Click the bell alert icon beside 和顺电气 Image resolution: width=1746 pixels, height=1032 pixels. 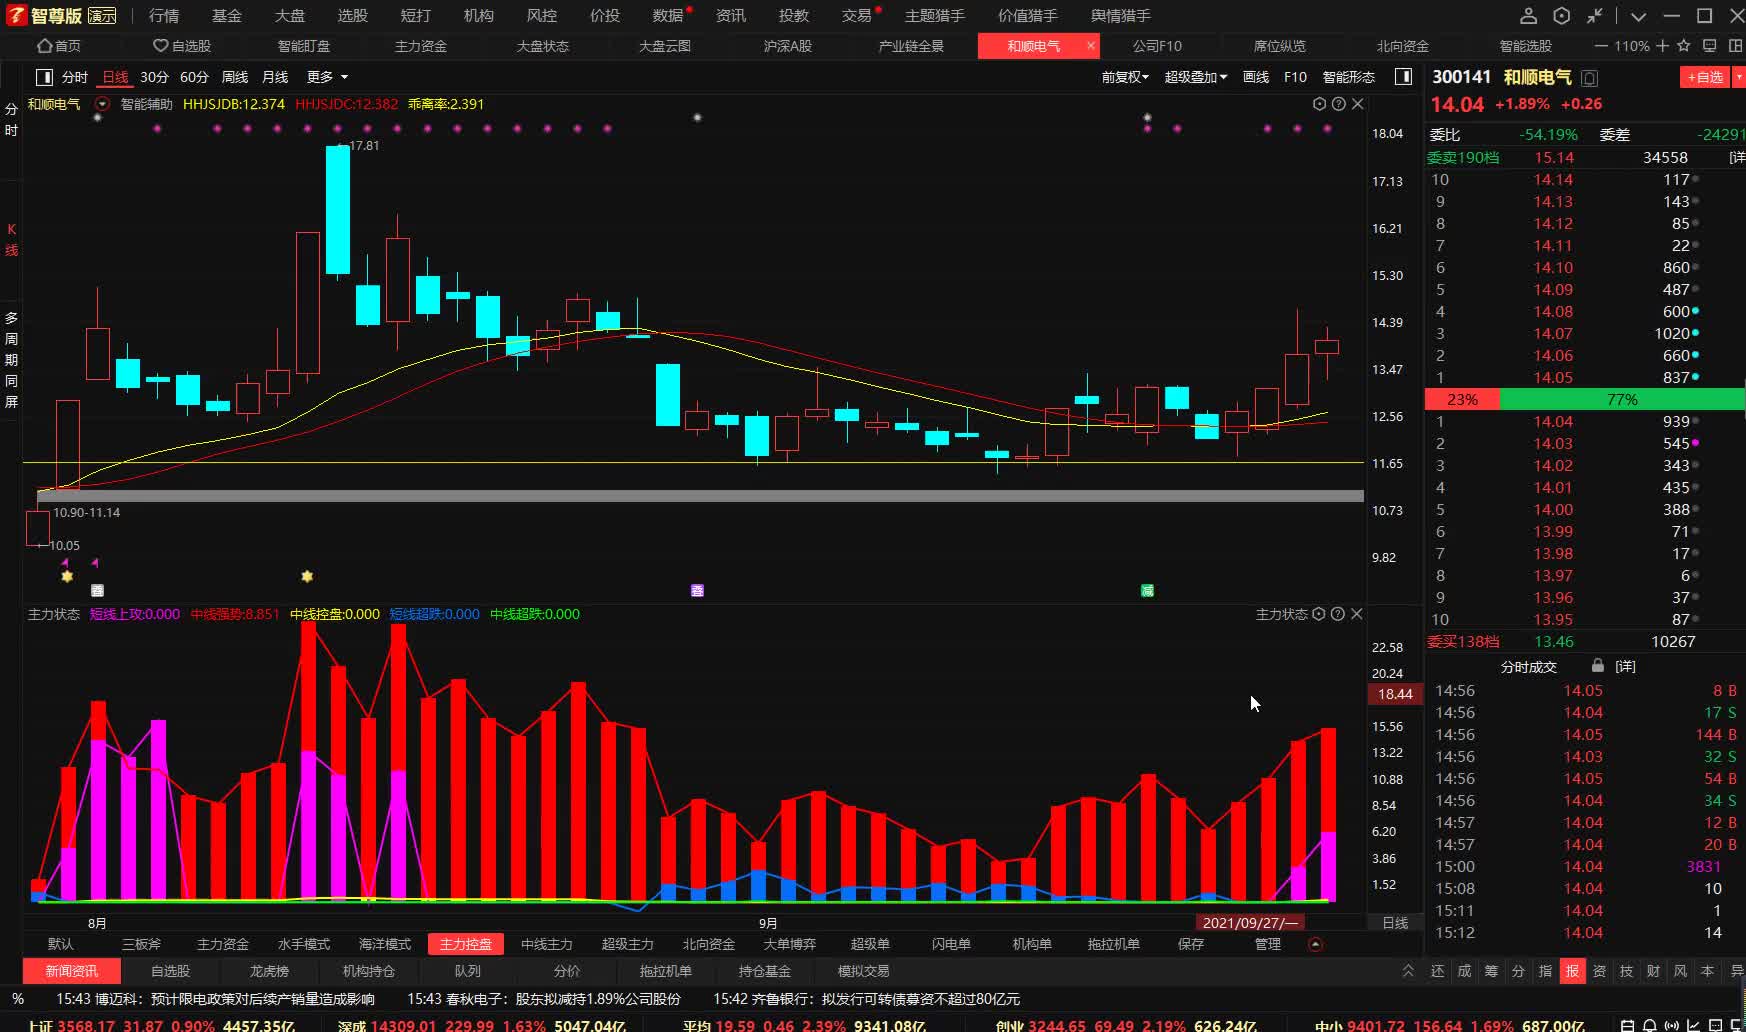[1590, 78]
